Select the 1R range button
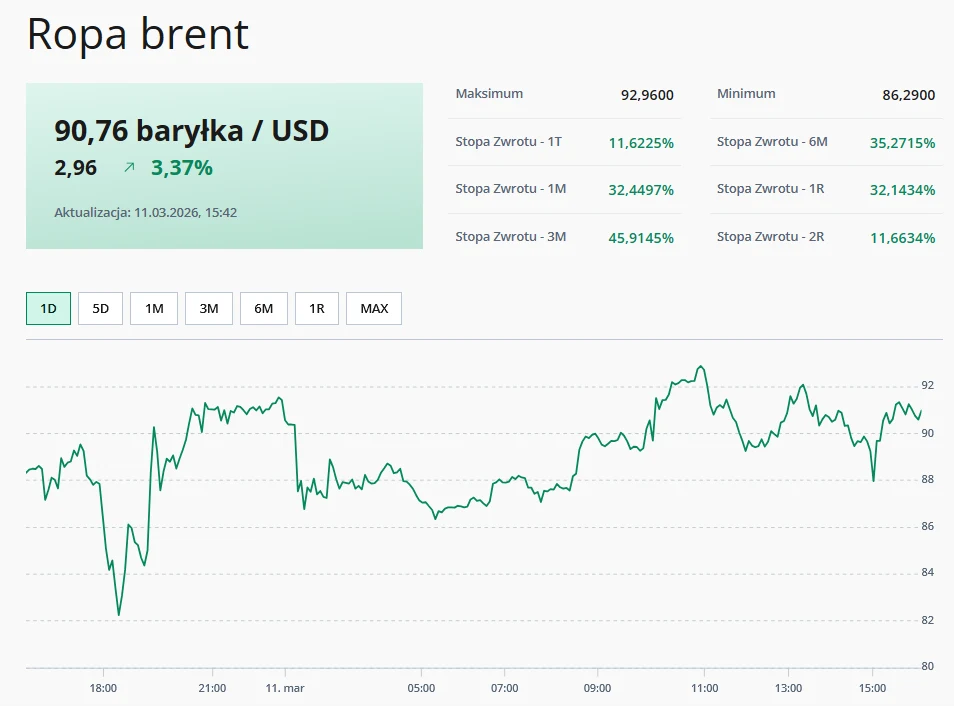This screenshot has width=954, height=706. tap(316, 308)
